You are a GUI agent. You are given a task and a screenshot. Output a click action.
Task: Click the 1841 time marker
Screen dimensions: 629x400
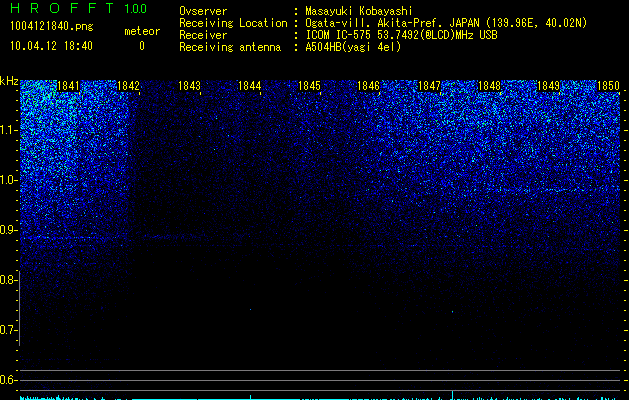click(x=68, y=86)
